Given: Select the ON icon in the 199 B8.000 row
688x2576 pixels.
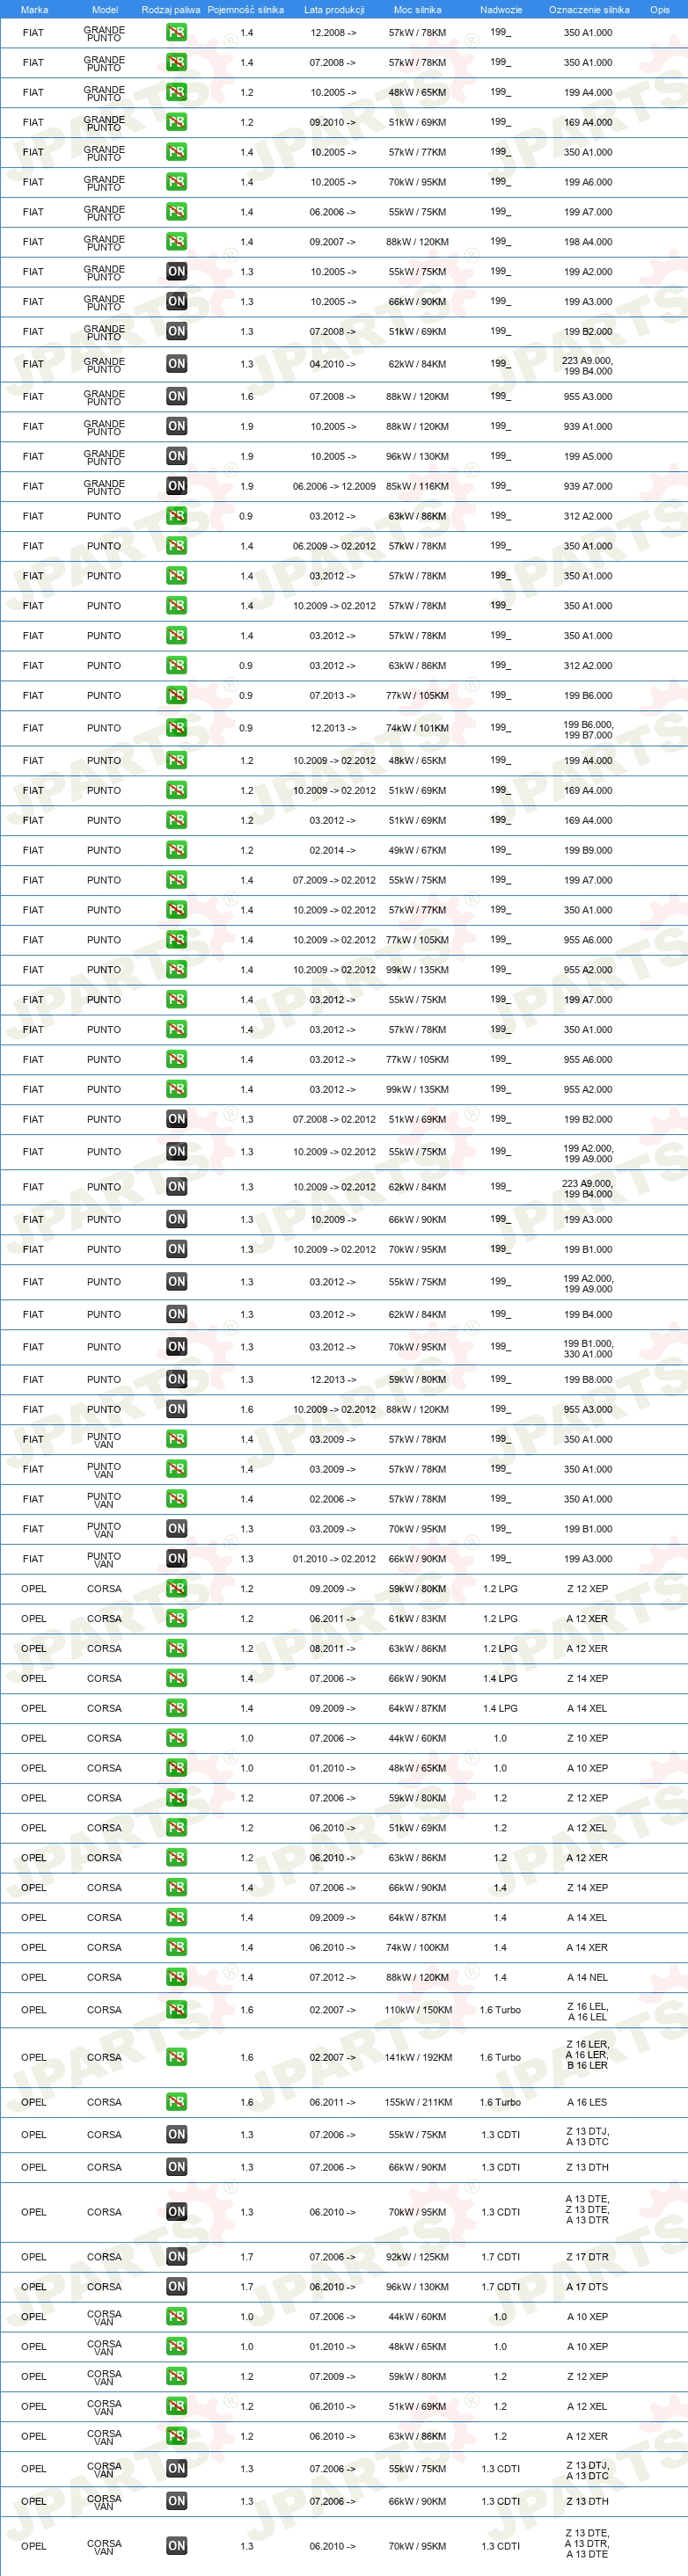Looking at the screenshot, I should pos(176,1379).
